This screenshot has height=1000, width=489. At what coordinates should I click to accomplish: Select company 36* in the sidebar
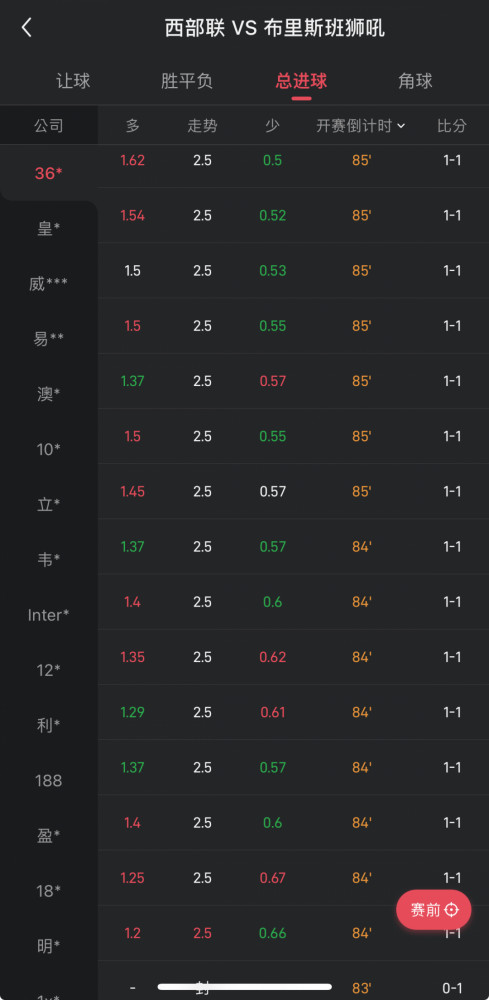point(49,173)
